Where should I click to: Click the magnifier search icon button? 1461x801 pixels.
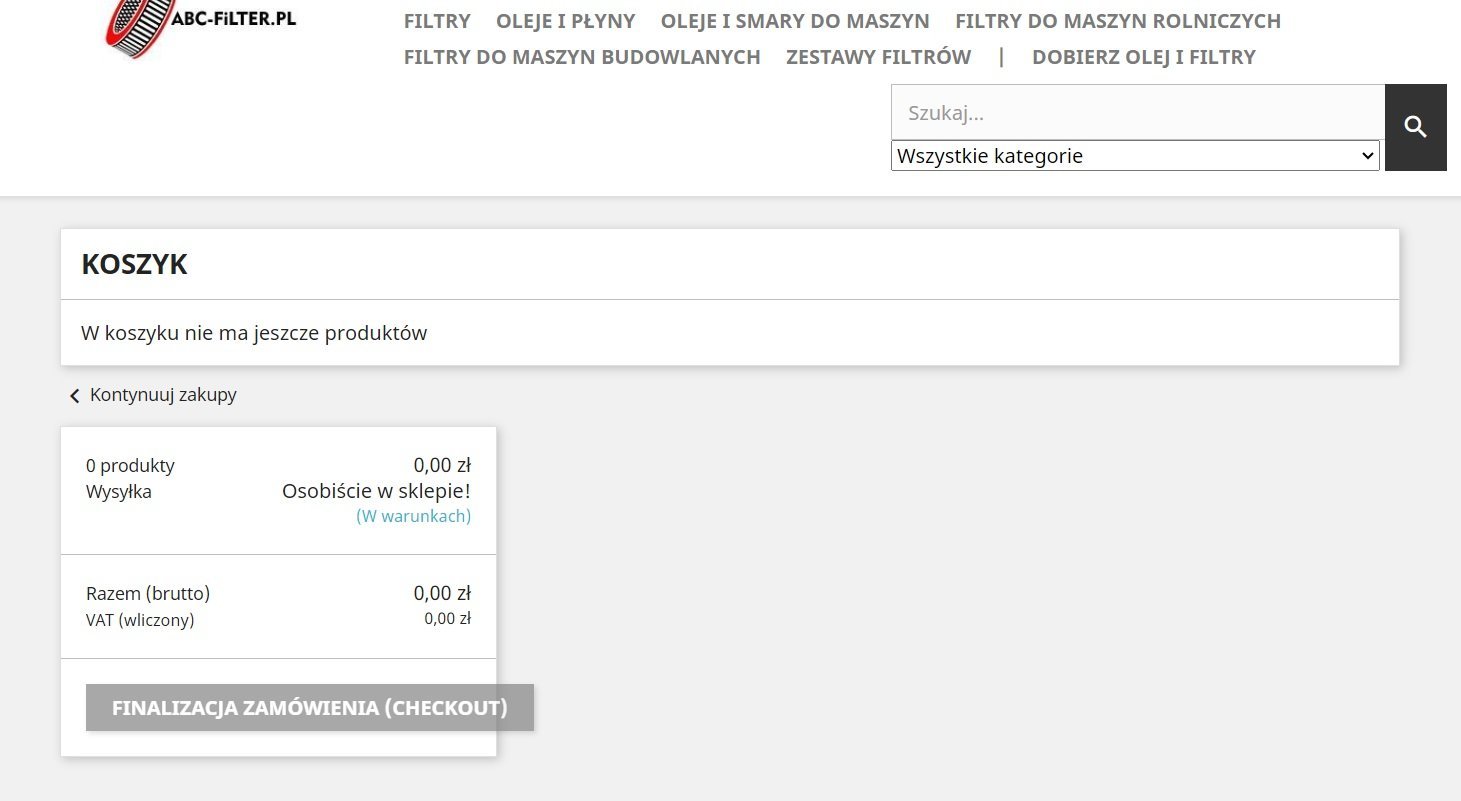tap(1415, 127)
